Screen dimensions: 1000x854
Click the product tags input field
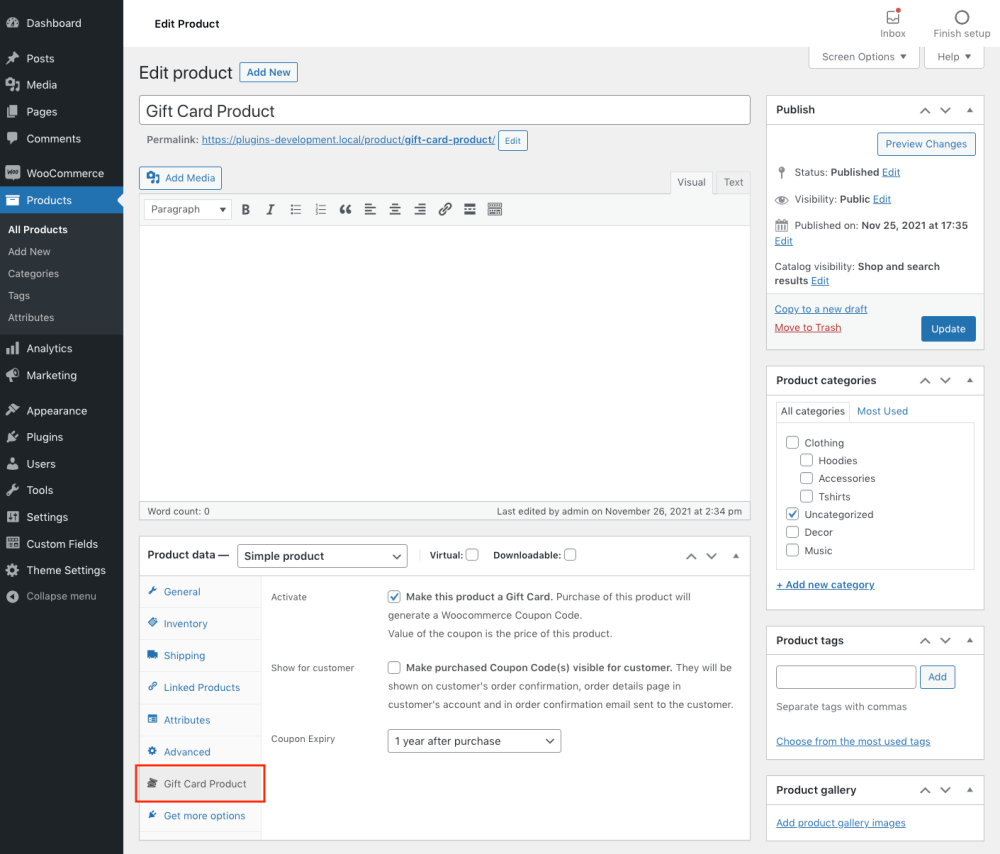[x=846, y=677]
